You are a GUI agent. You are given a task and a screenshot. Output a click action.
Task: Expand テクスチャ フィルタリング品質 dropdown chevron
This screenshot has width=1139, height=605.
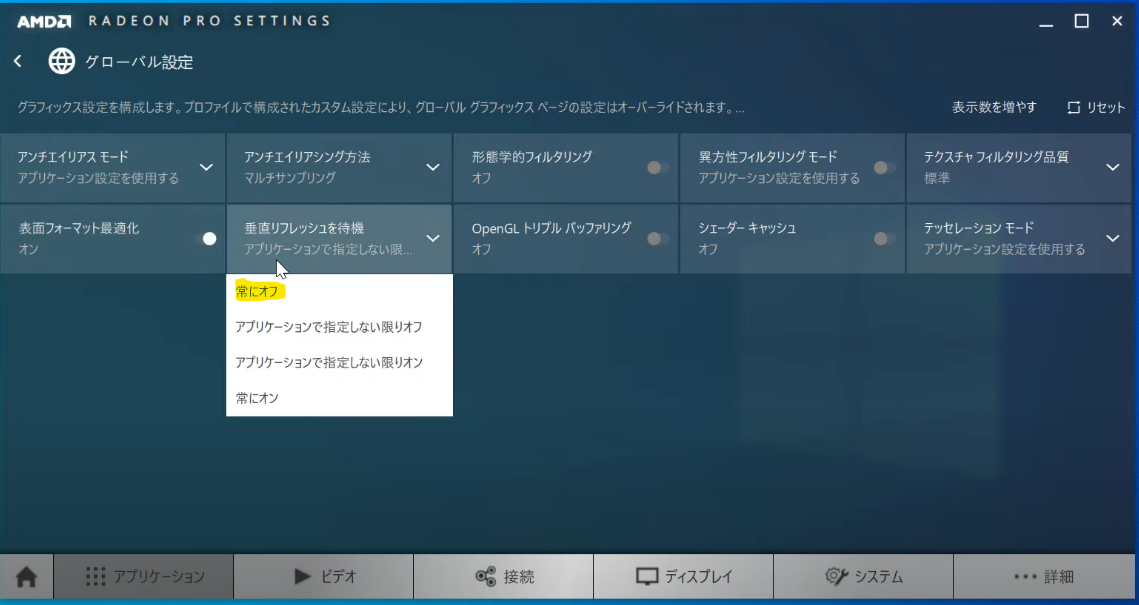pyautogui.click(x=1113, y=168)
